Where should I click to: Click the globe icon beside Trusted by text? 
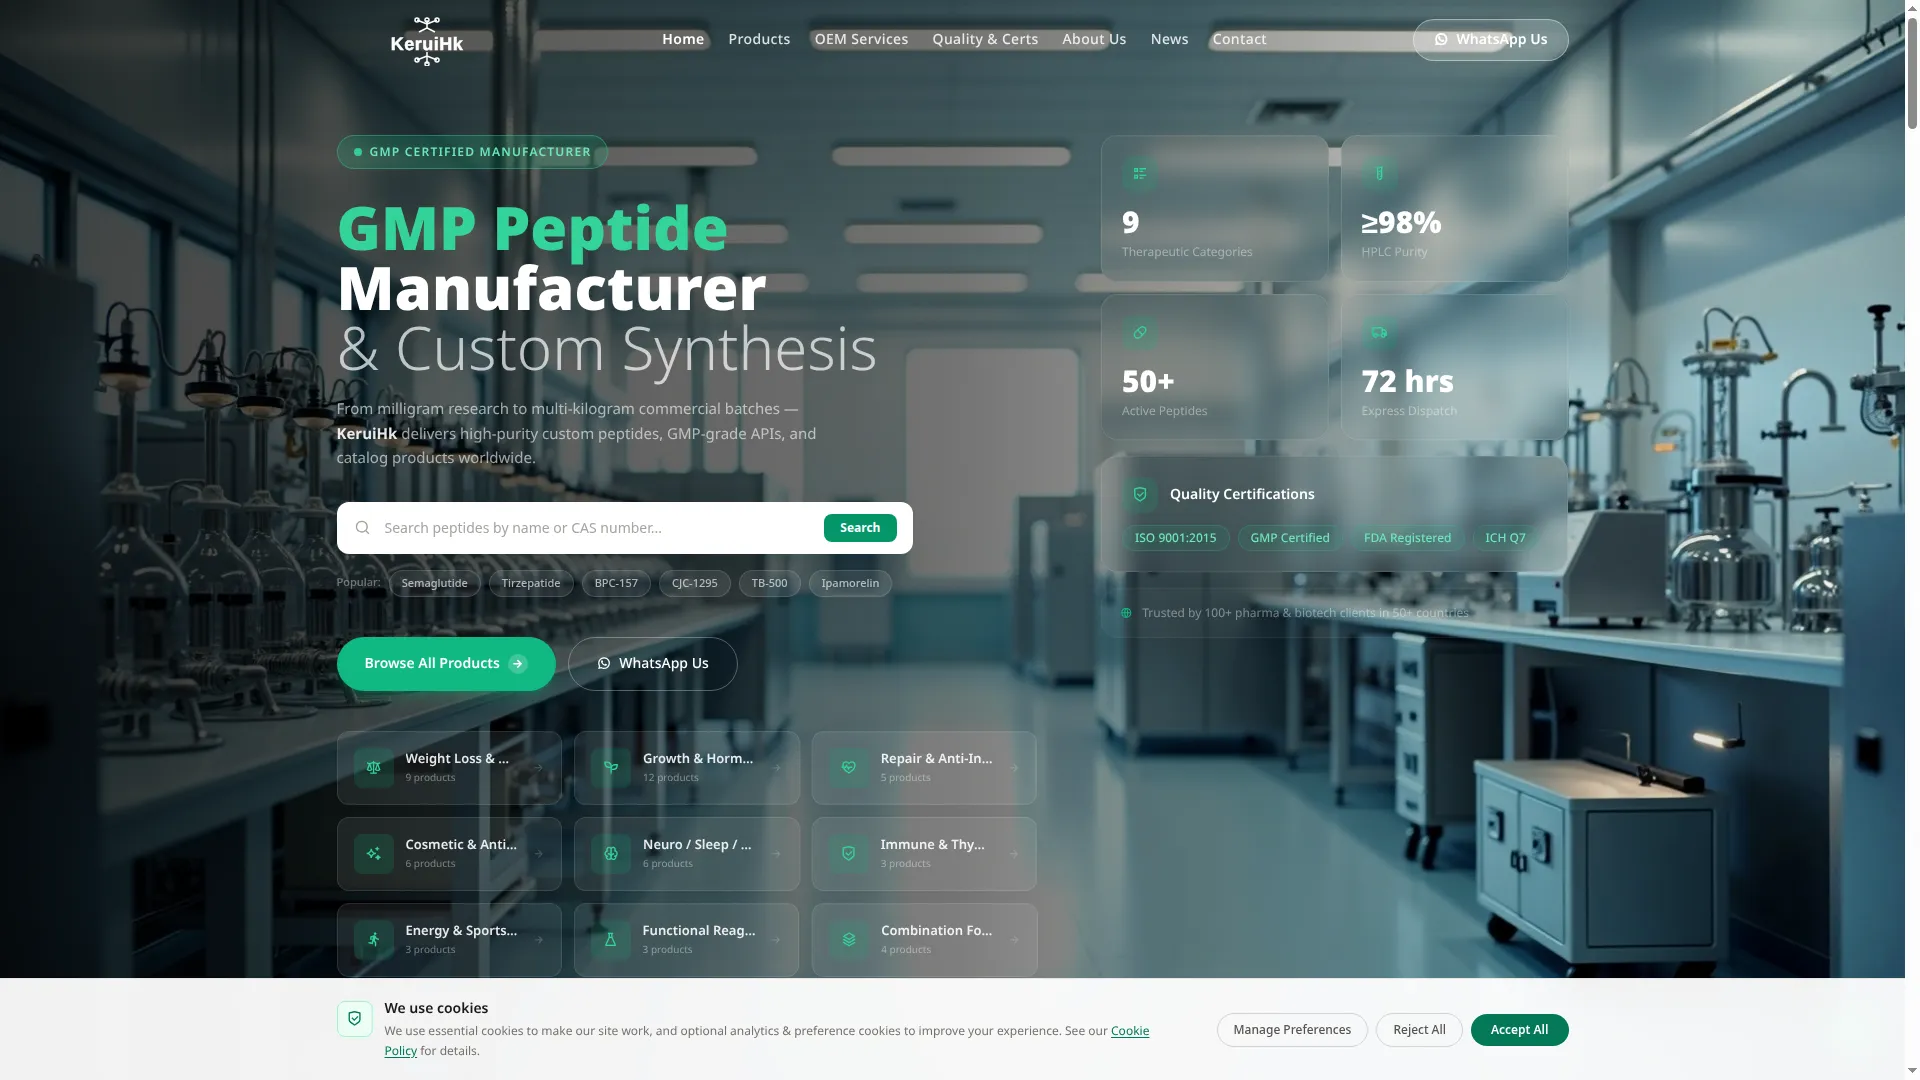(x=1126, y=613)
